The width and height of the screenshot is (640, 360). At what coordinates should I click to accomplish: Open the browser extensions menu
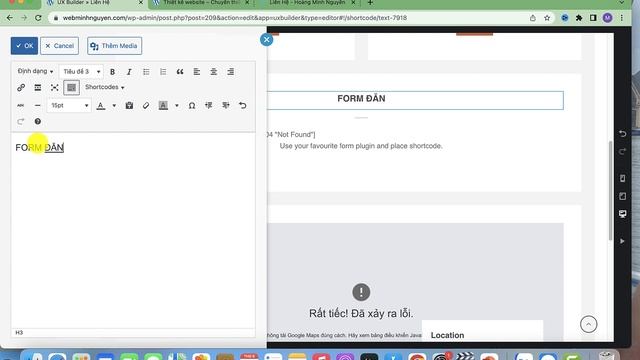[579, 18]
